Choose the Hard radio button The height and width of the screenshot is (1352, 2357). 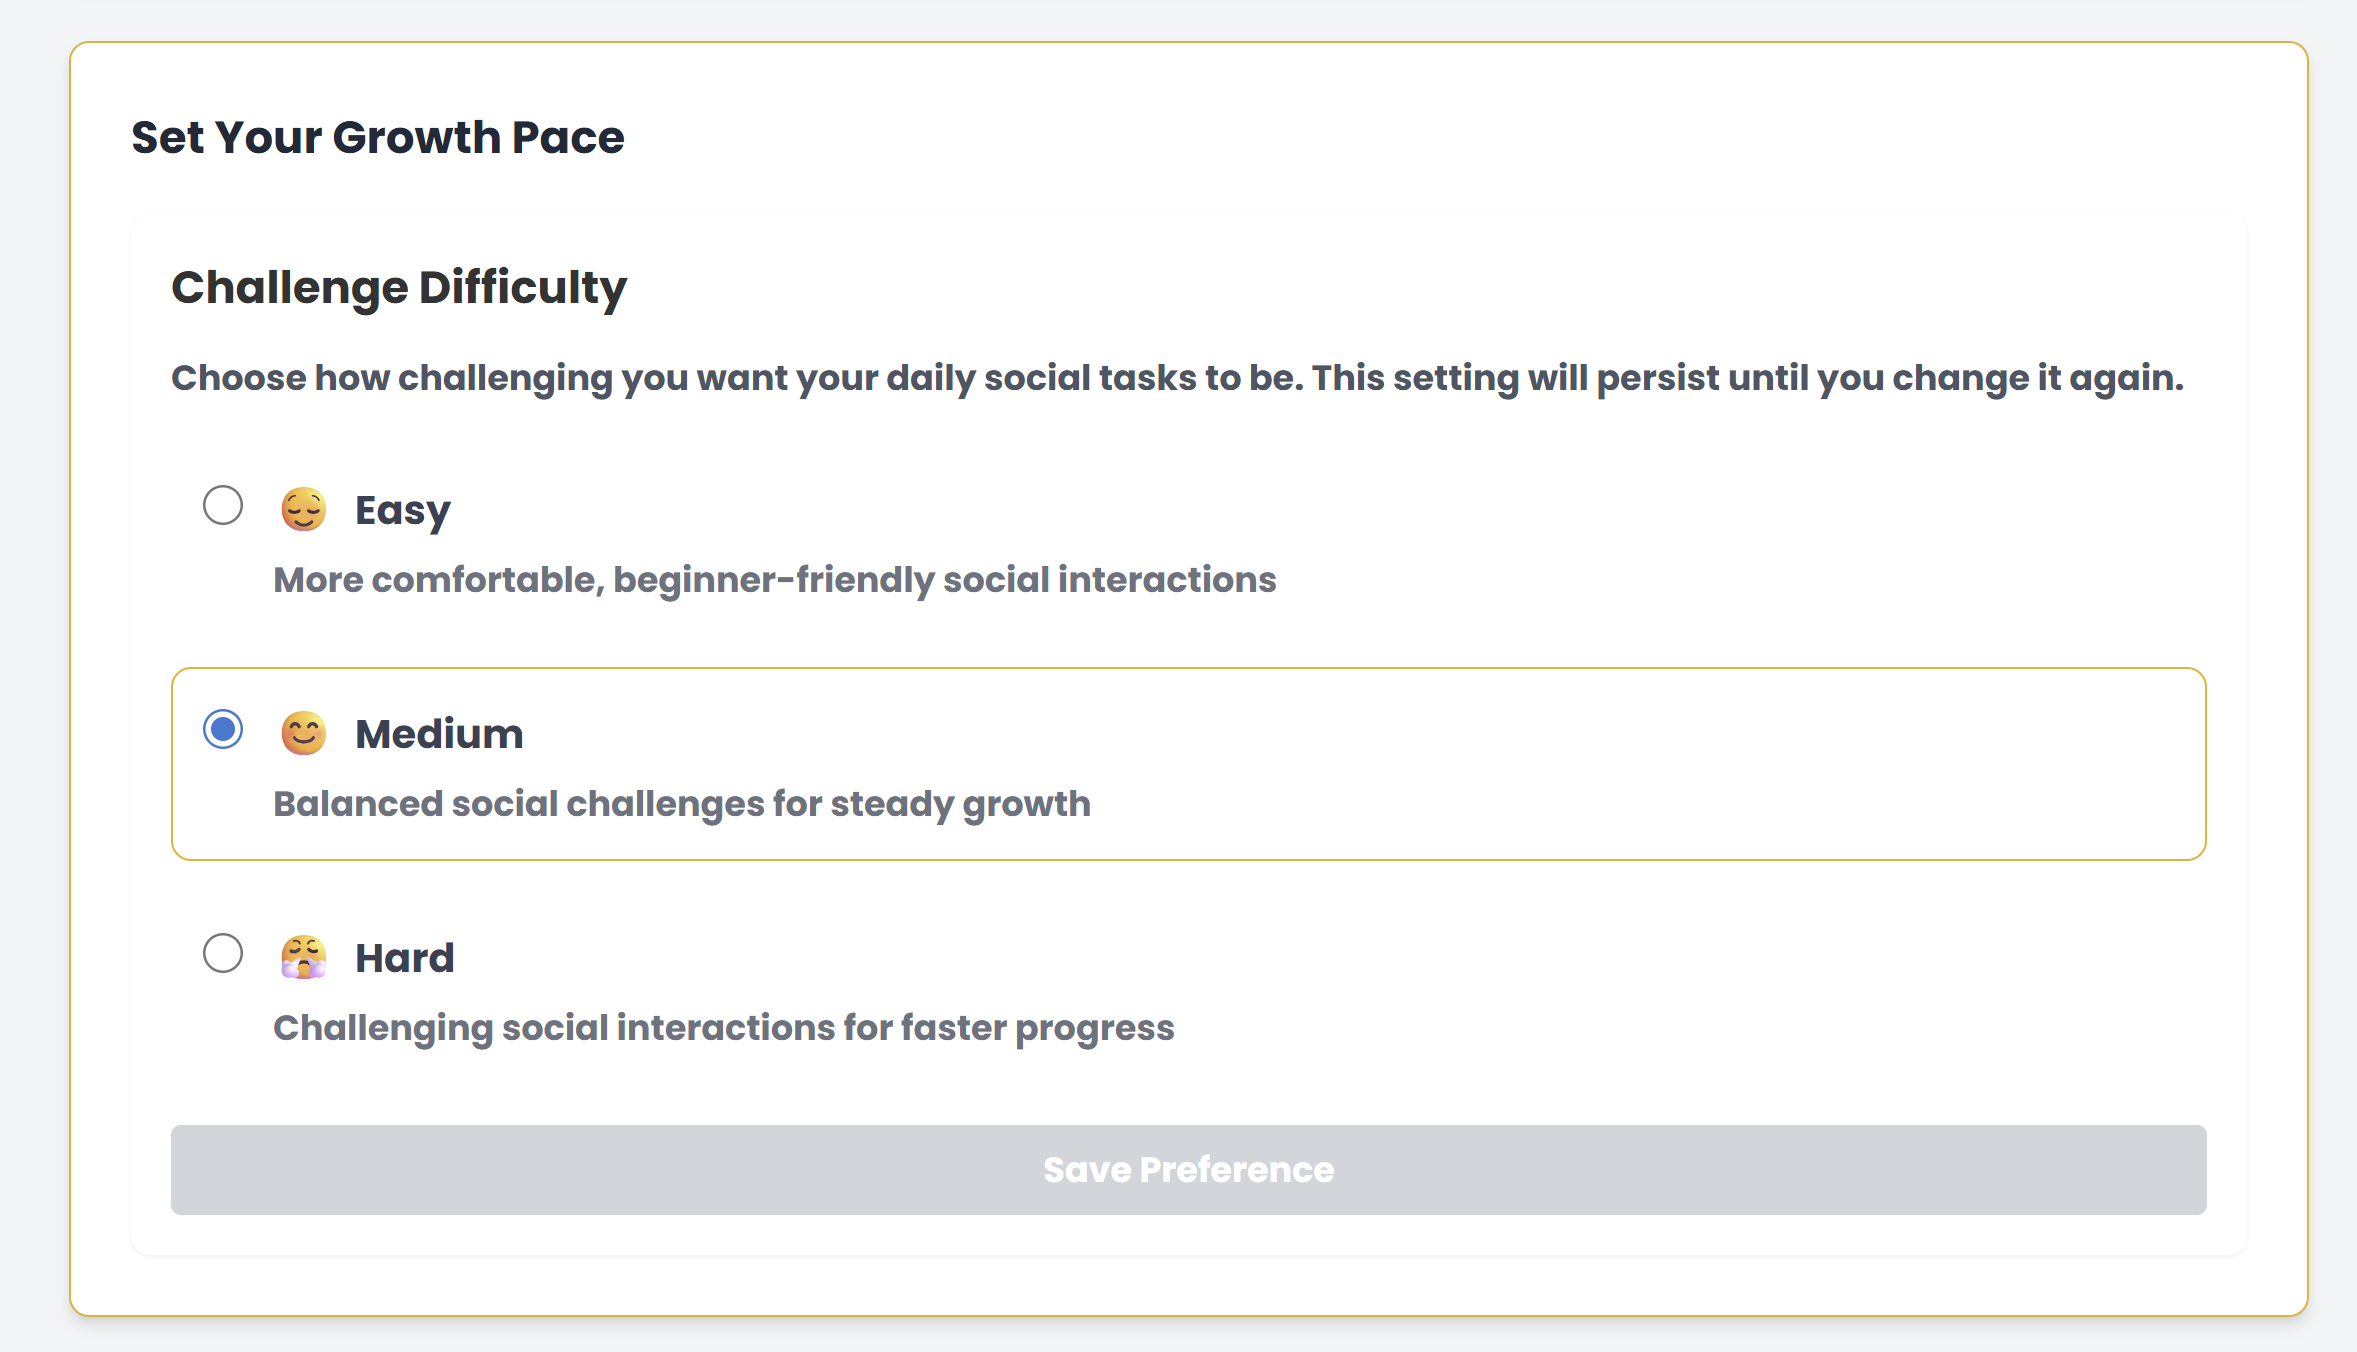pos(223,953)
